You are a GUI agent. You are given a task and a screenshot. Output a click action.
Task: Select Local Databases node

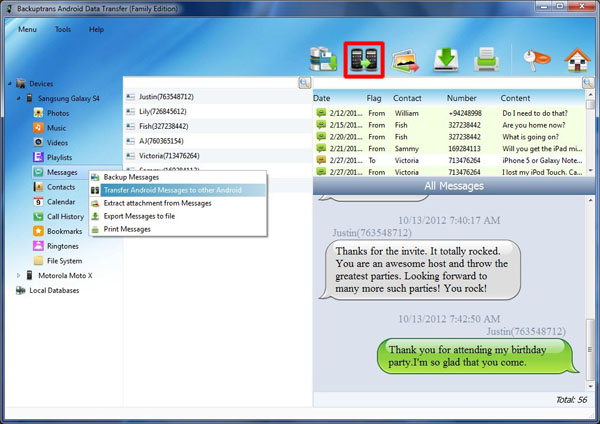tap(54, 290)
